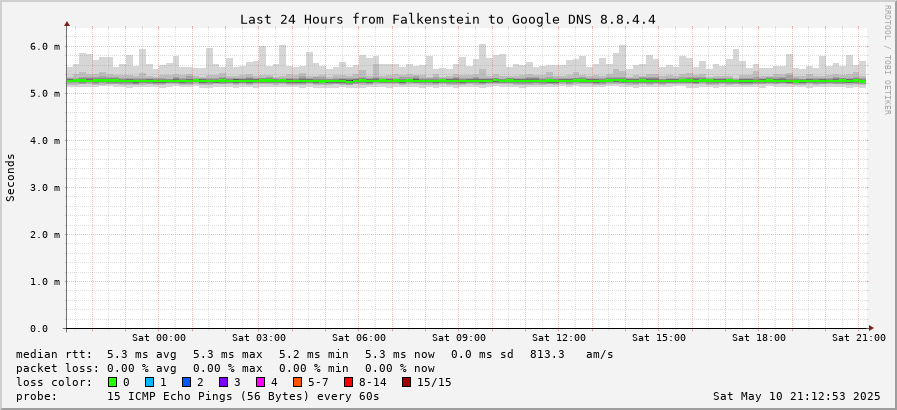
Task: Click the '0.0 ms sd' value
Action: point(482,355)
